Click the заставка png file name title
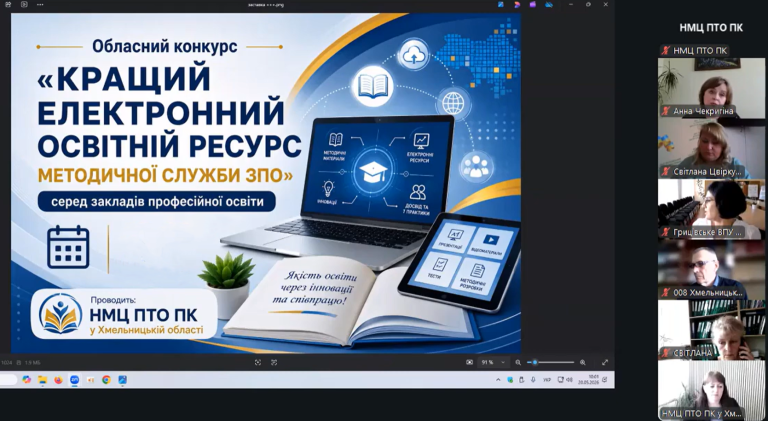The image size is (768, 421). click(266, 4)
